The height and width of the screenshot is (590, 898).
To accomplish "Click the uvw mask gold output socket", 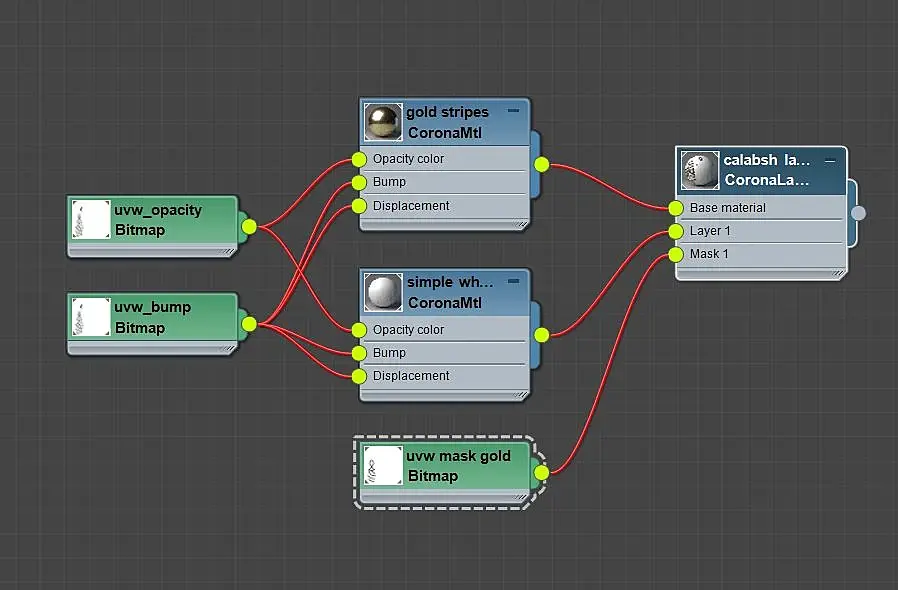I will (541, 473).
